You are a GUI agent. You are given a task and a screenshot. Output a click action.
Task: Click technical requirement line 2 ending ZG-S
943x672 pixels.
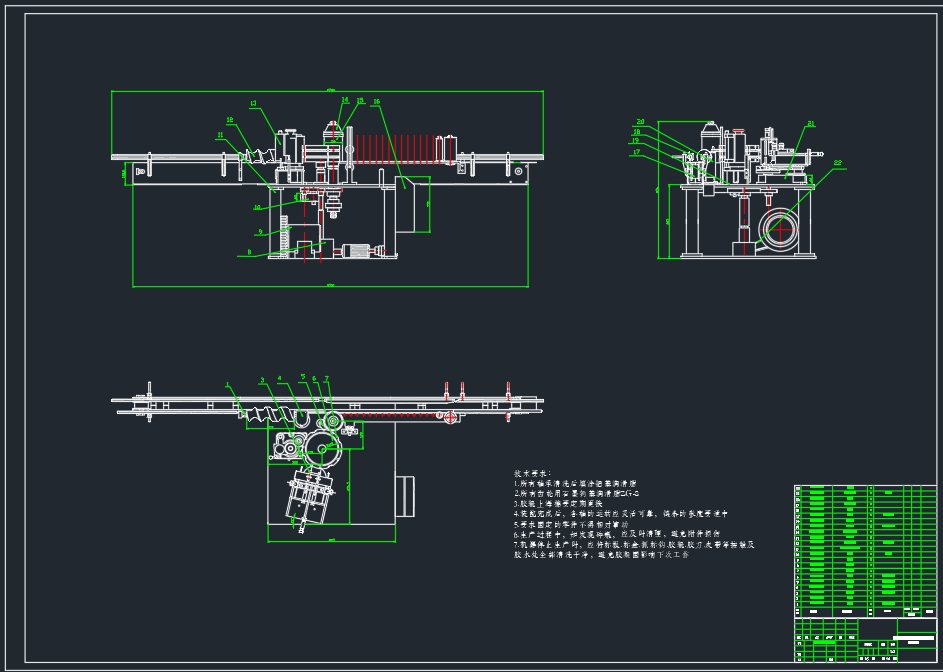[x=577, y=494]
